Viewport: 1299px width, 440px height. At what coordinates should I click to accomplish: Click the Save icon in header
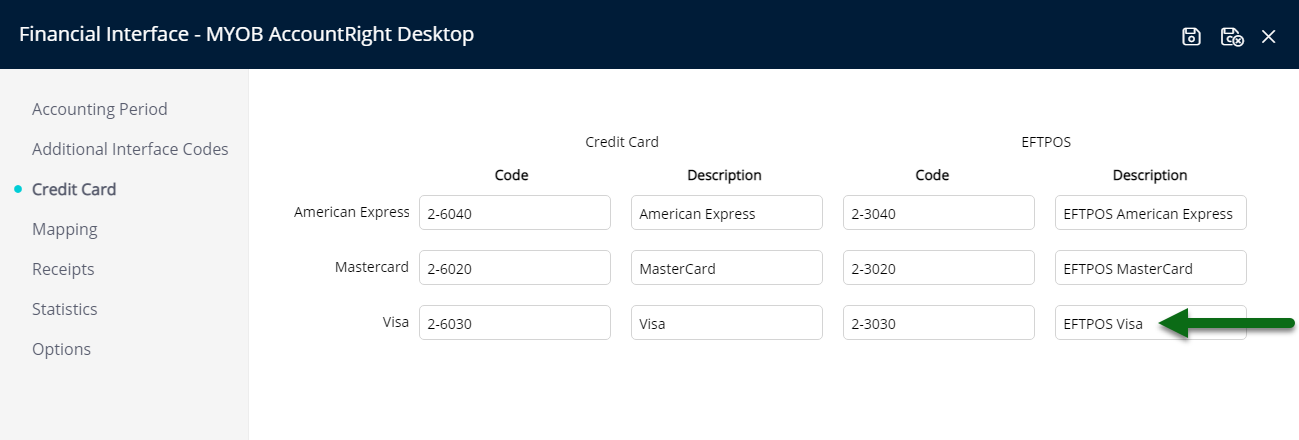[x=1191, y=37]
